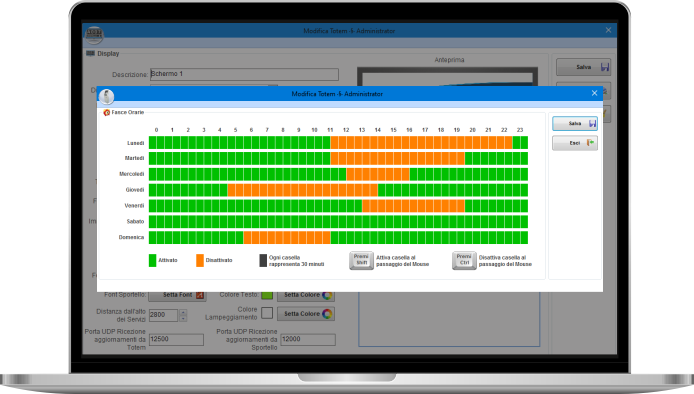Screen dimensions: 694x394
Task: Click the orange Disattivato legend swatch
Action: click(x=200, y=260)
